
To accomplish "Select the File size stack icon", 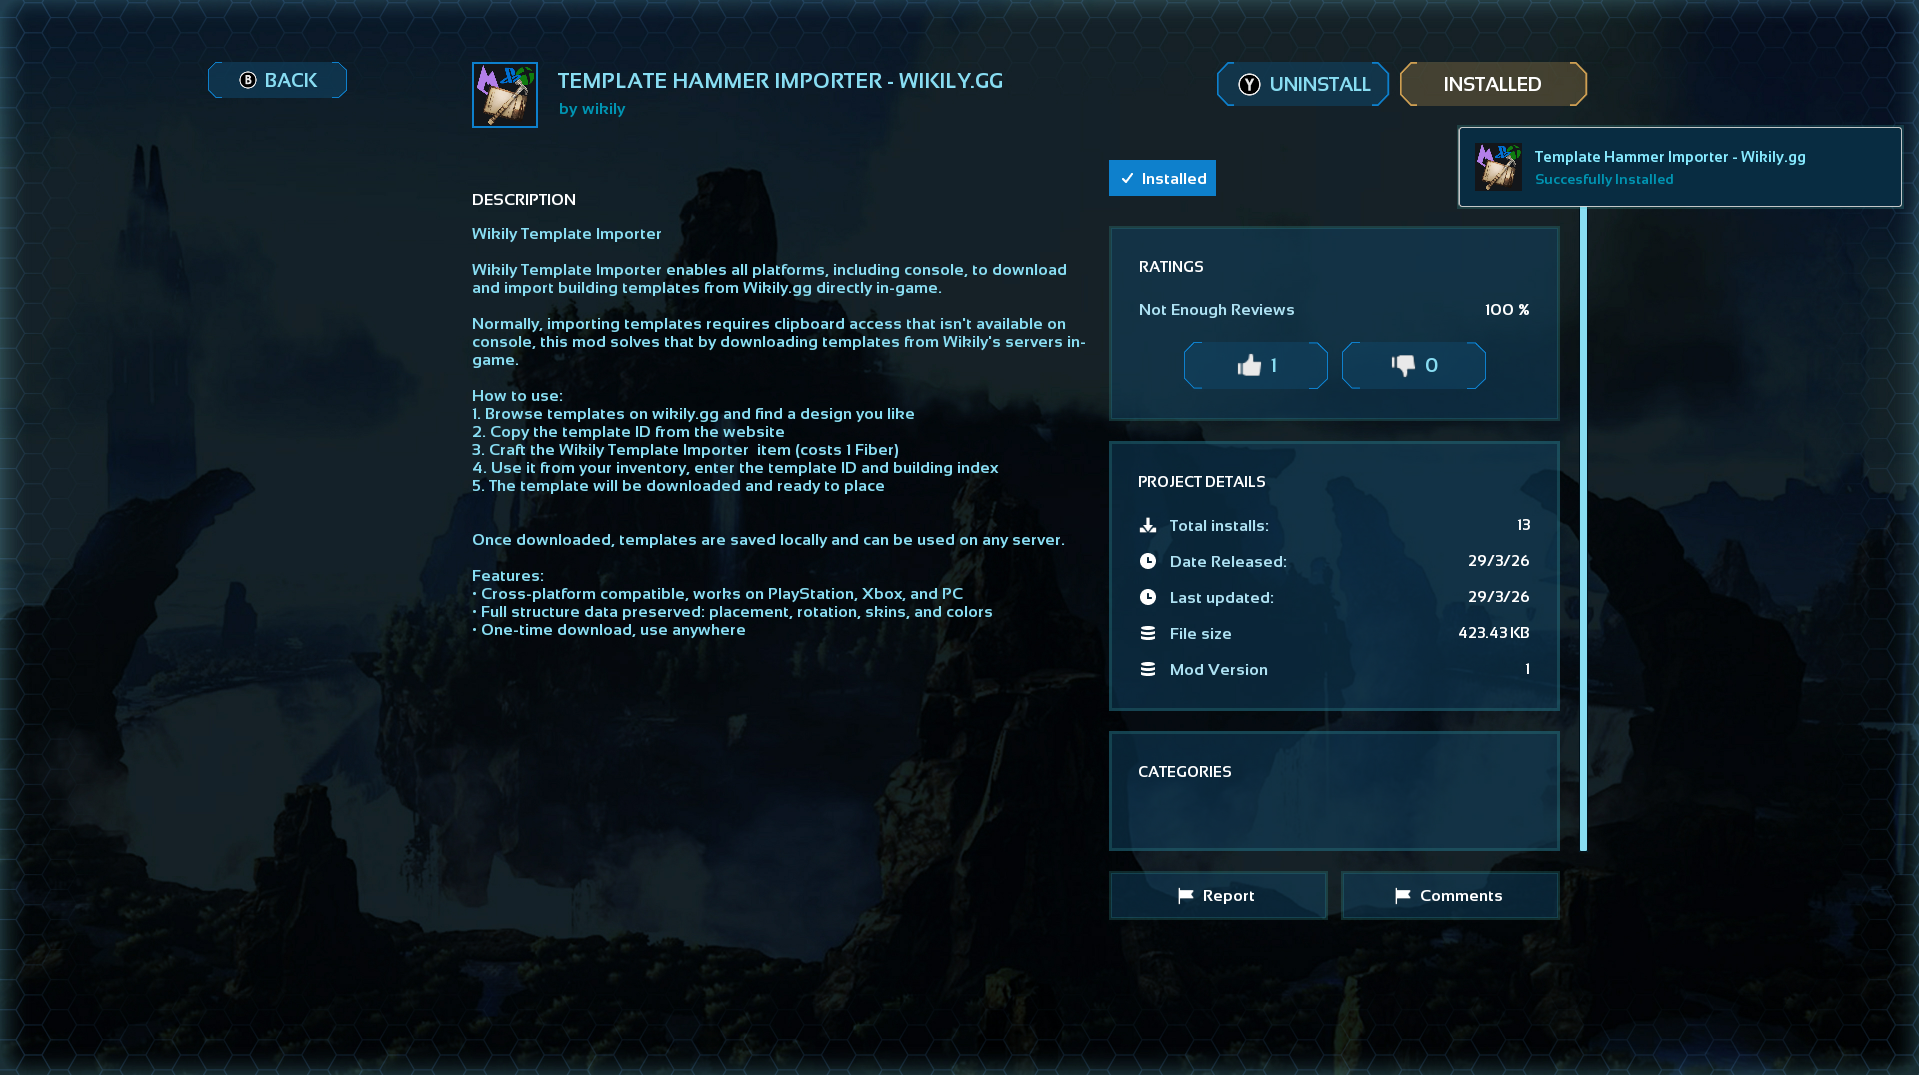I will (x=1147, y=633).
